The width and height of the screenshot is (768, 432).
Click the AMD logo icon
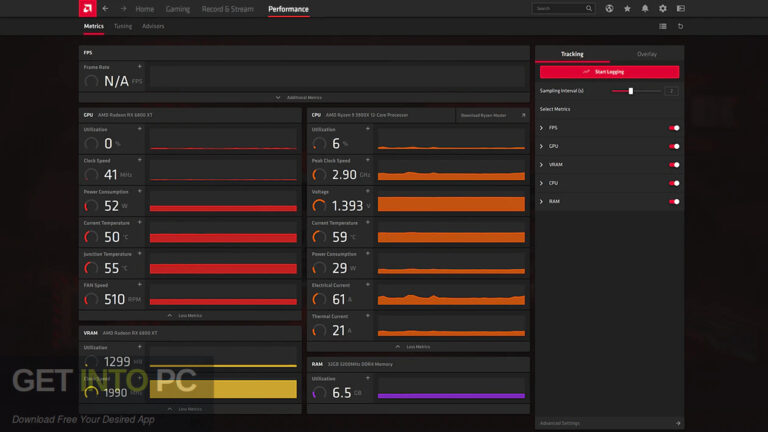(x=88, y=8)
